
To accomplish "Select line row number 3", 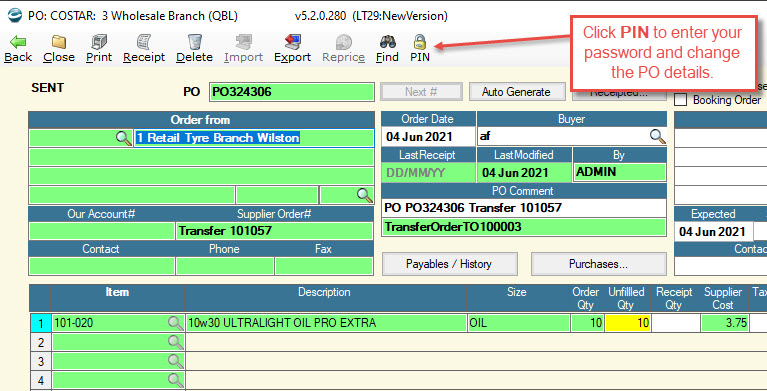I will click(x=41, y=362).
